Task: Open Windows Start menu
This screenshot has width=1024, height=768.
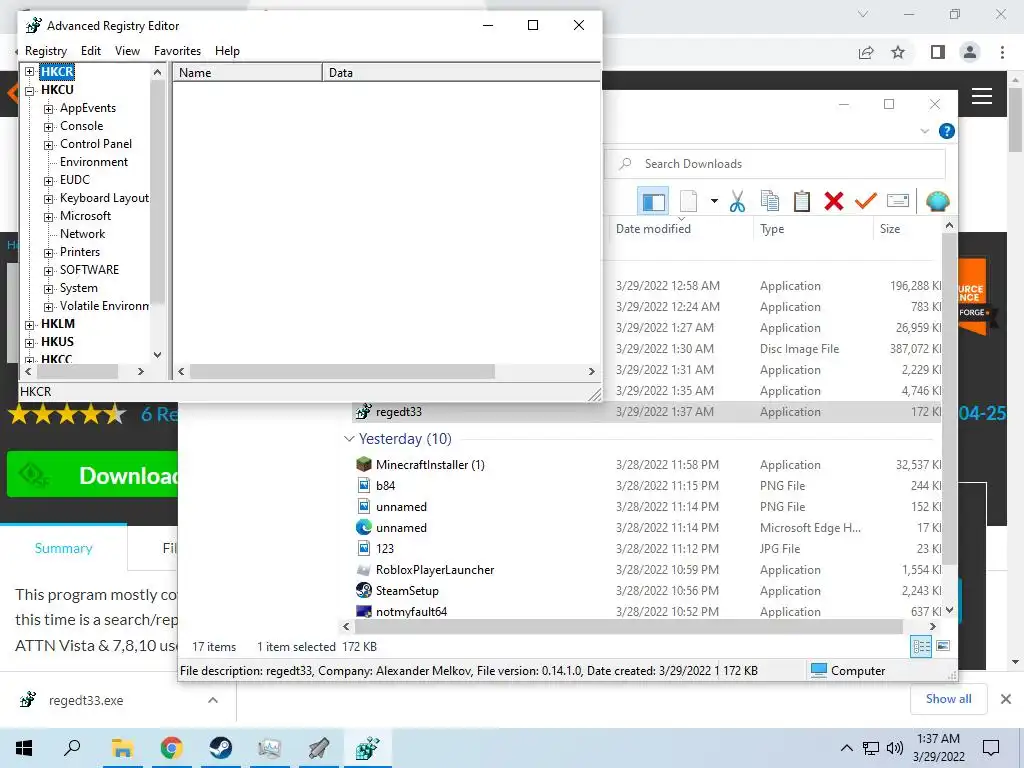Action: click(24, 748)
